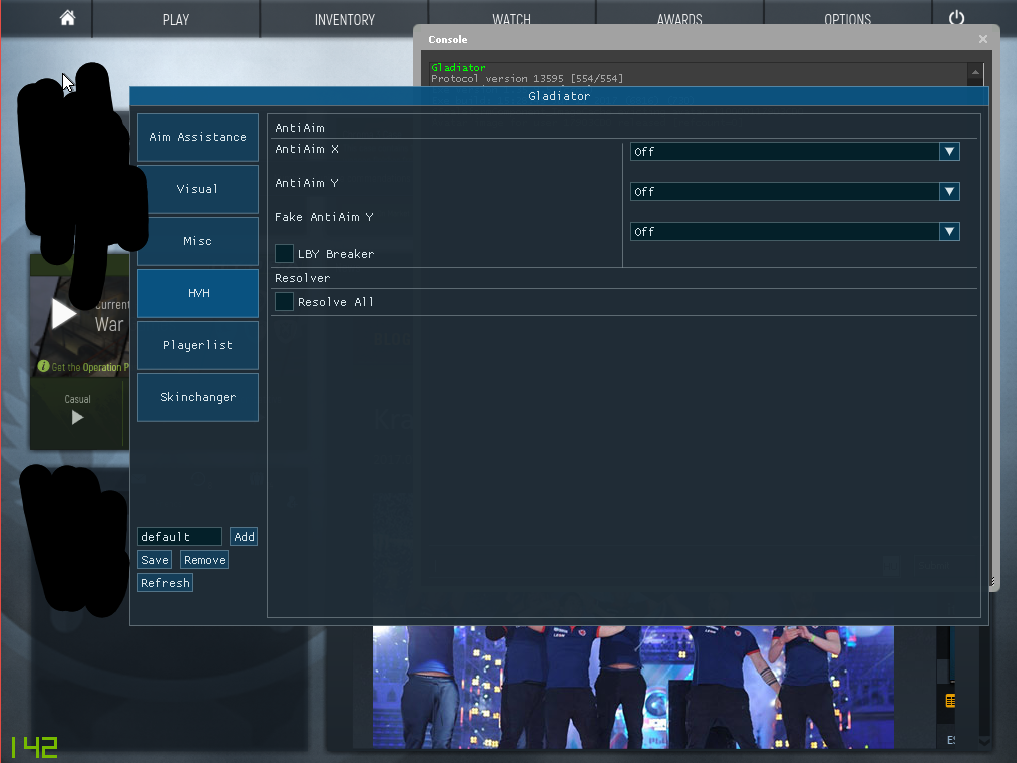Open the AntiAim Y dropdown

[x=794, y=192]
